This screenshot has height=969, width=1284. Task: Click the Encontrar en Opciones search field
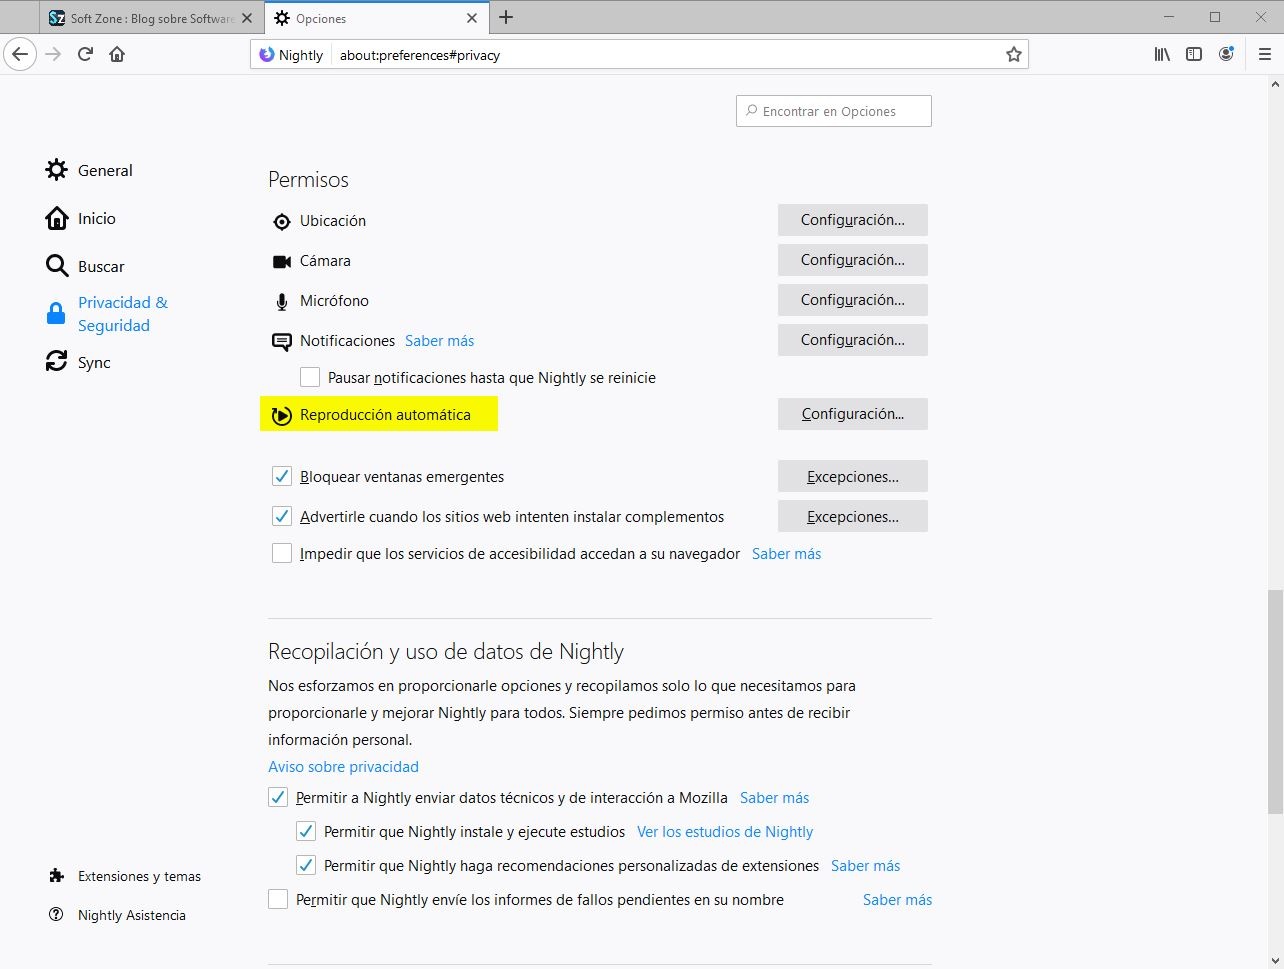pos(834,111)
